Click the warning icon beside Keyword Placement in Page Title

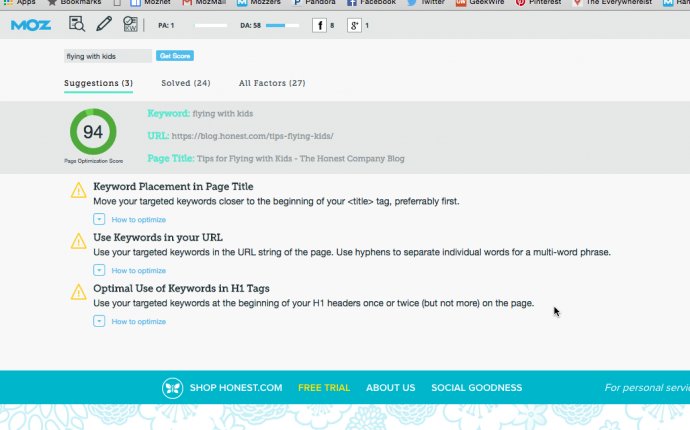[x=79, y=190]
